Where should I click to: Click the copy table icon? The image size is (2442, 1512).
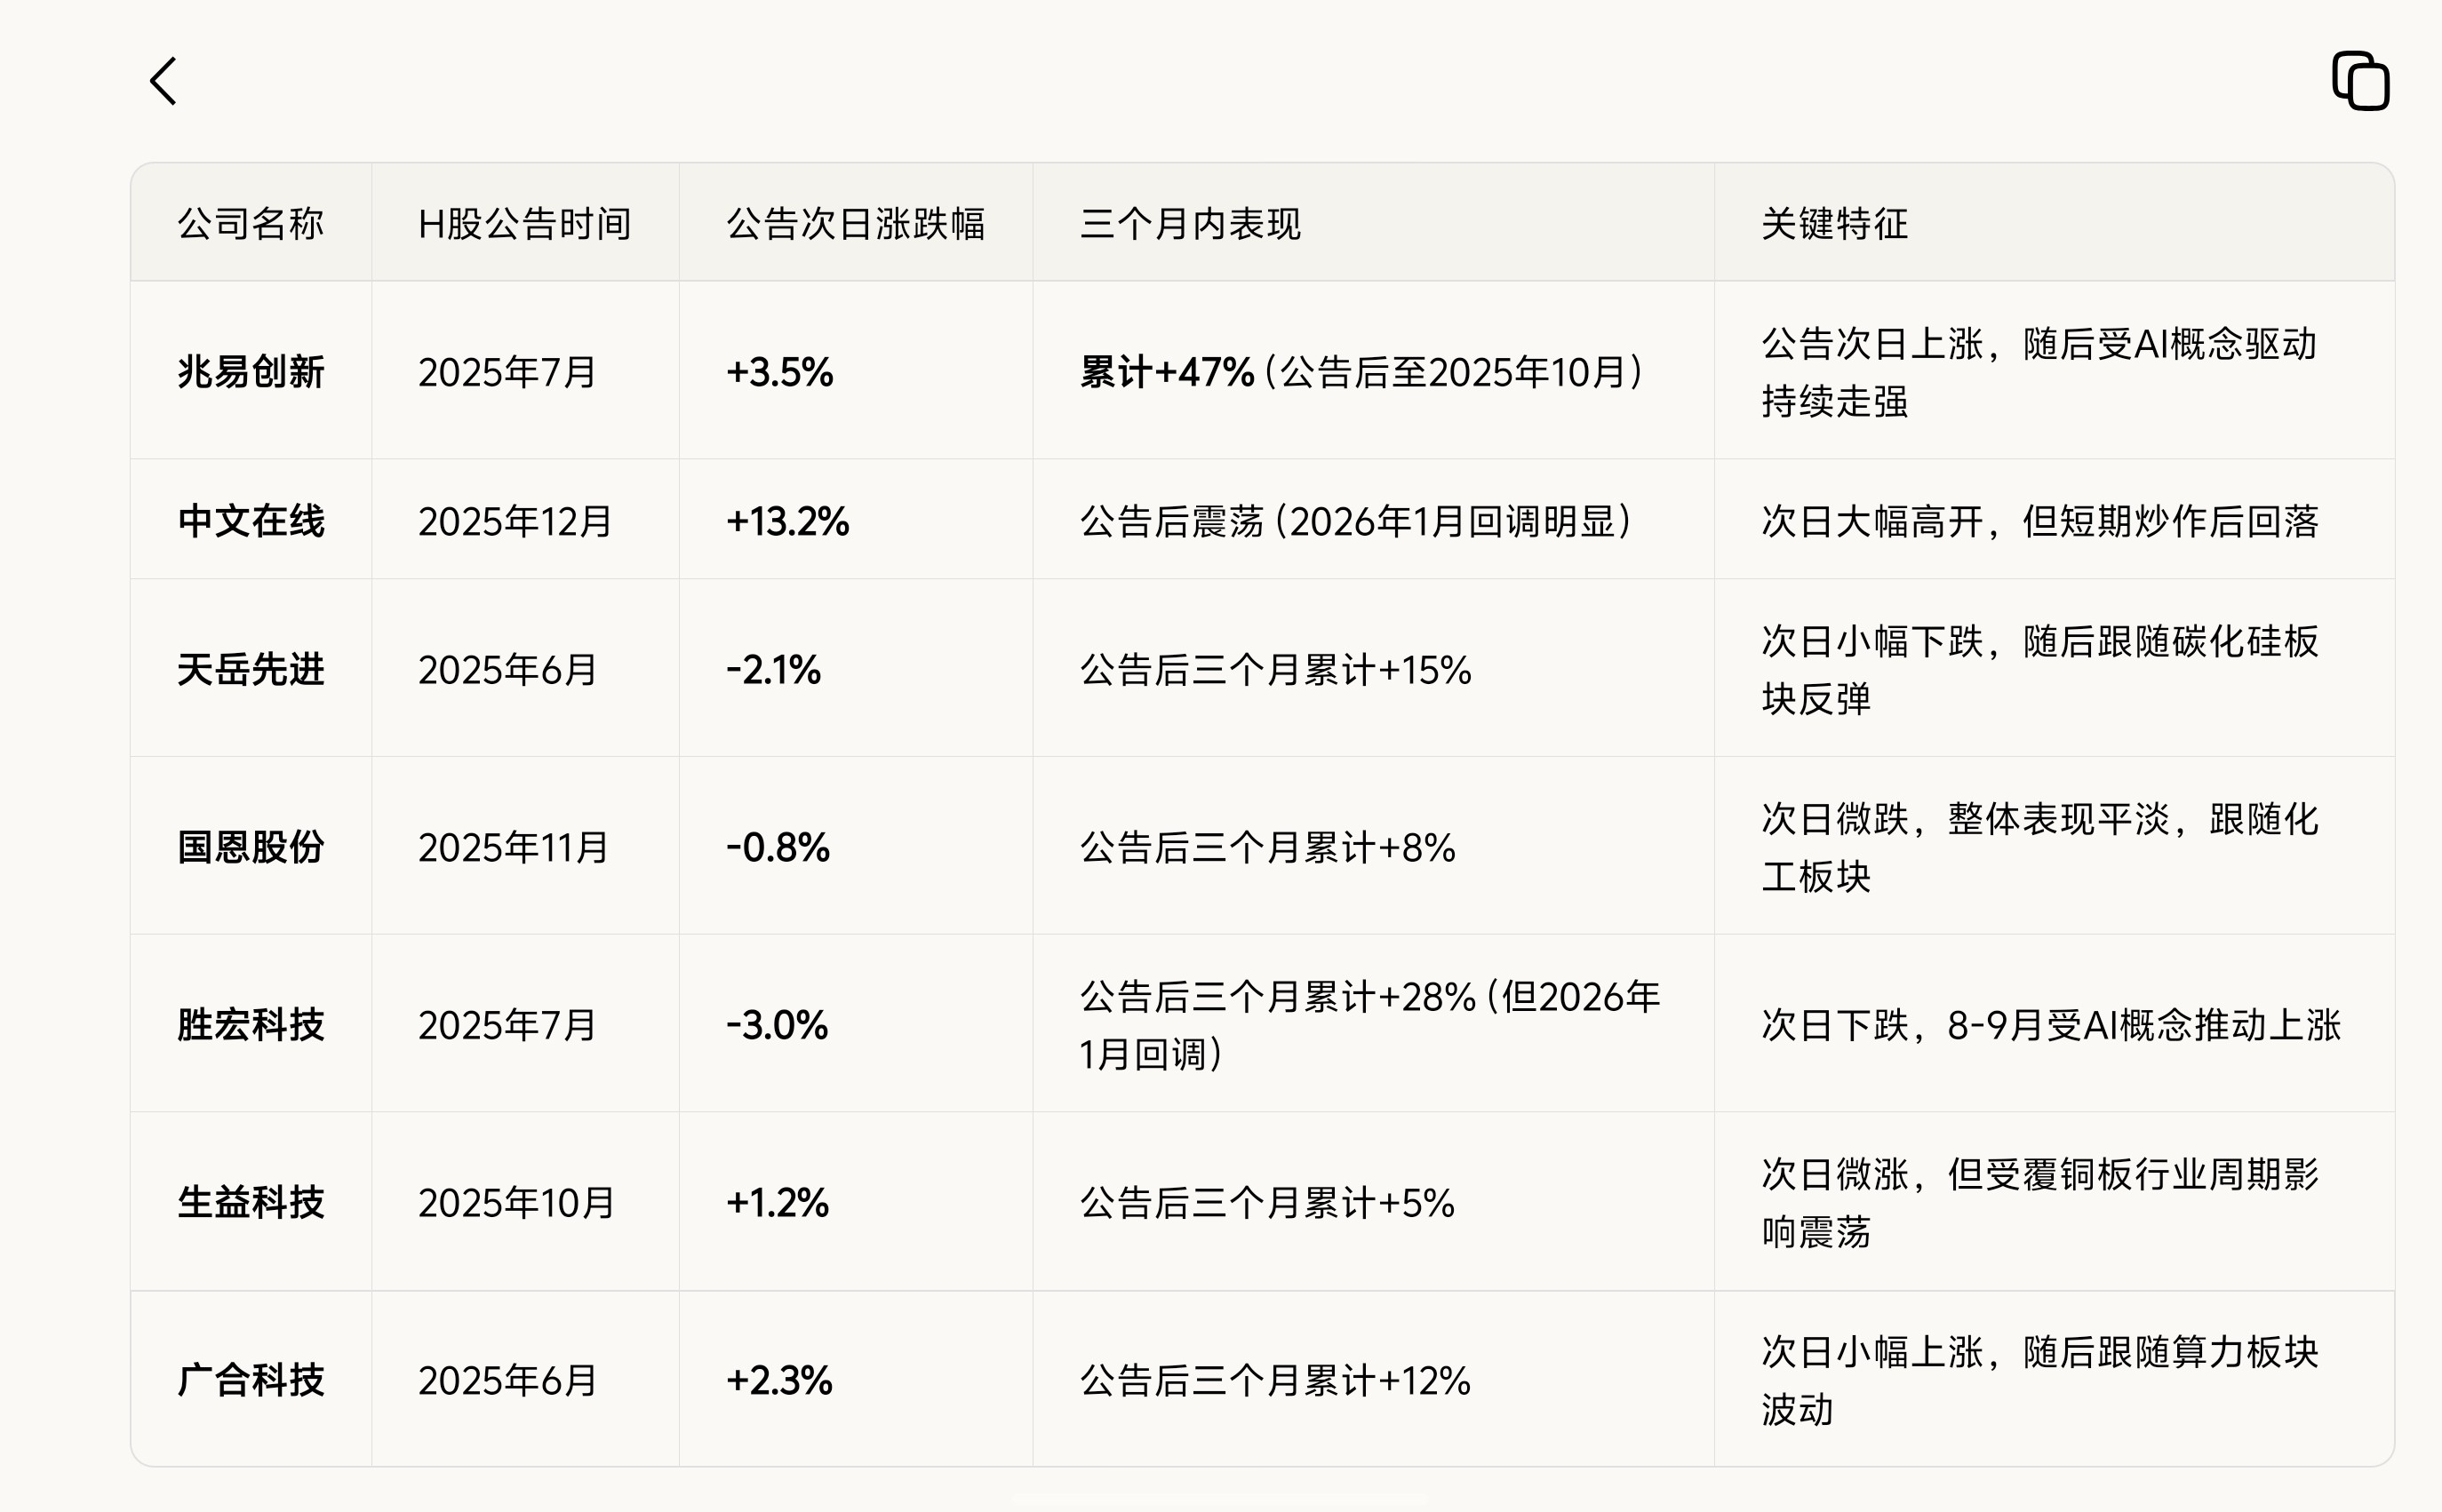click(2360, 81)
